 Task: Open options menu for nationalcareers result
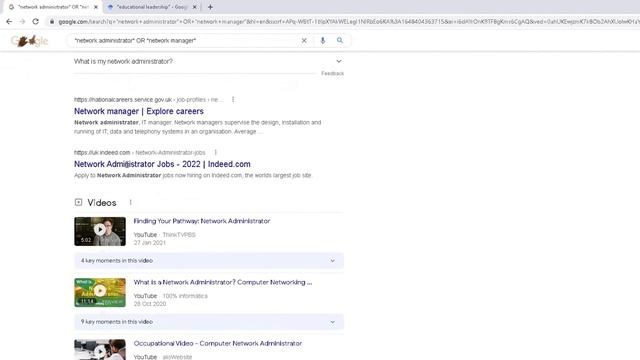tap(233, 100)
